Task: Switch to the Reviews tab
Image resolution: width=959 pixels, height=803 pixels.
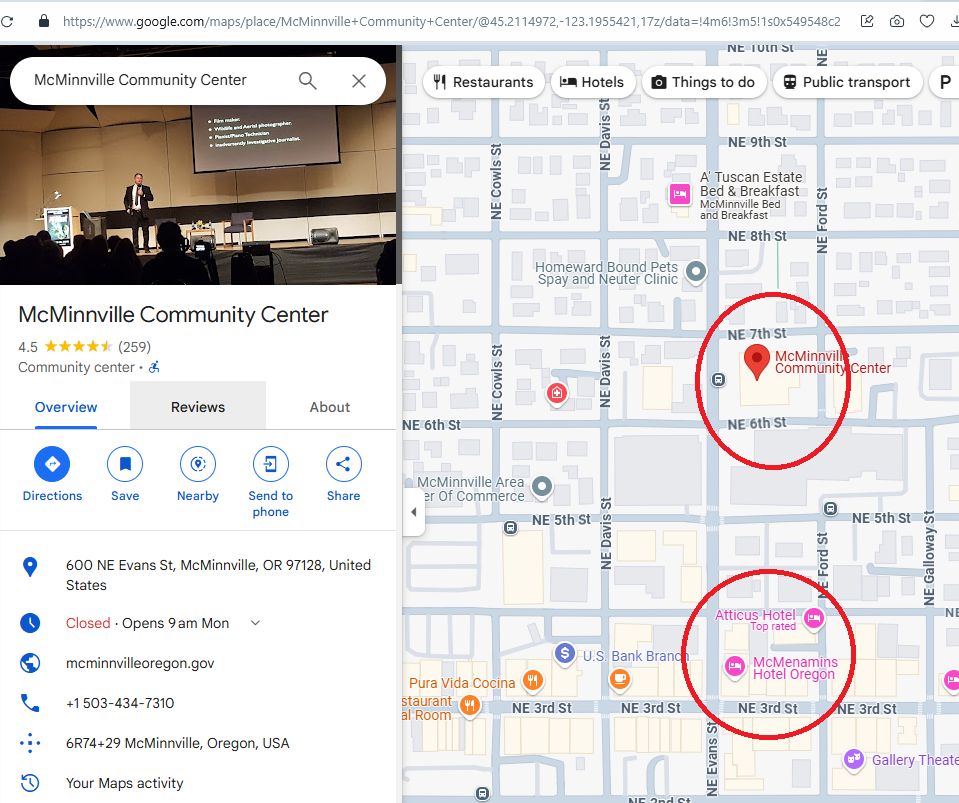Action: click(198, 407)
